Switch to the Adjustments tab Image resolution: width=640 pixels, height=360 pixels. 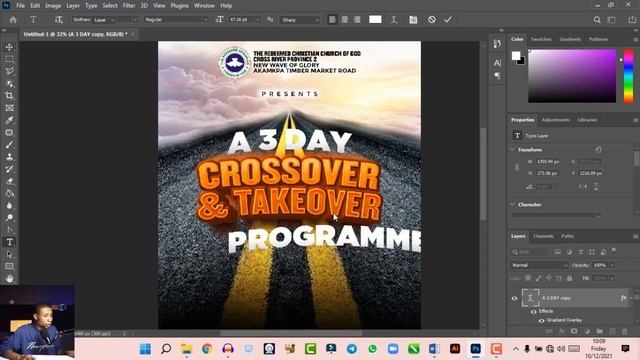pos(556,120)
